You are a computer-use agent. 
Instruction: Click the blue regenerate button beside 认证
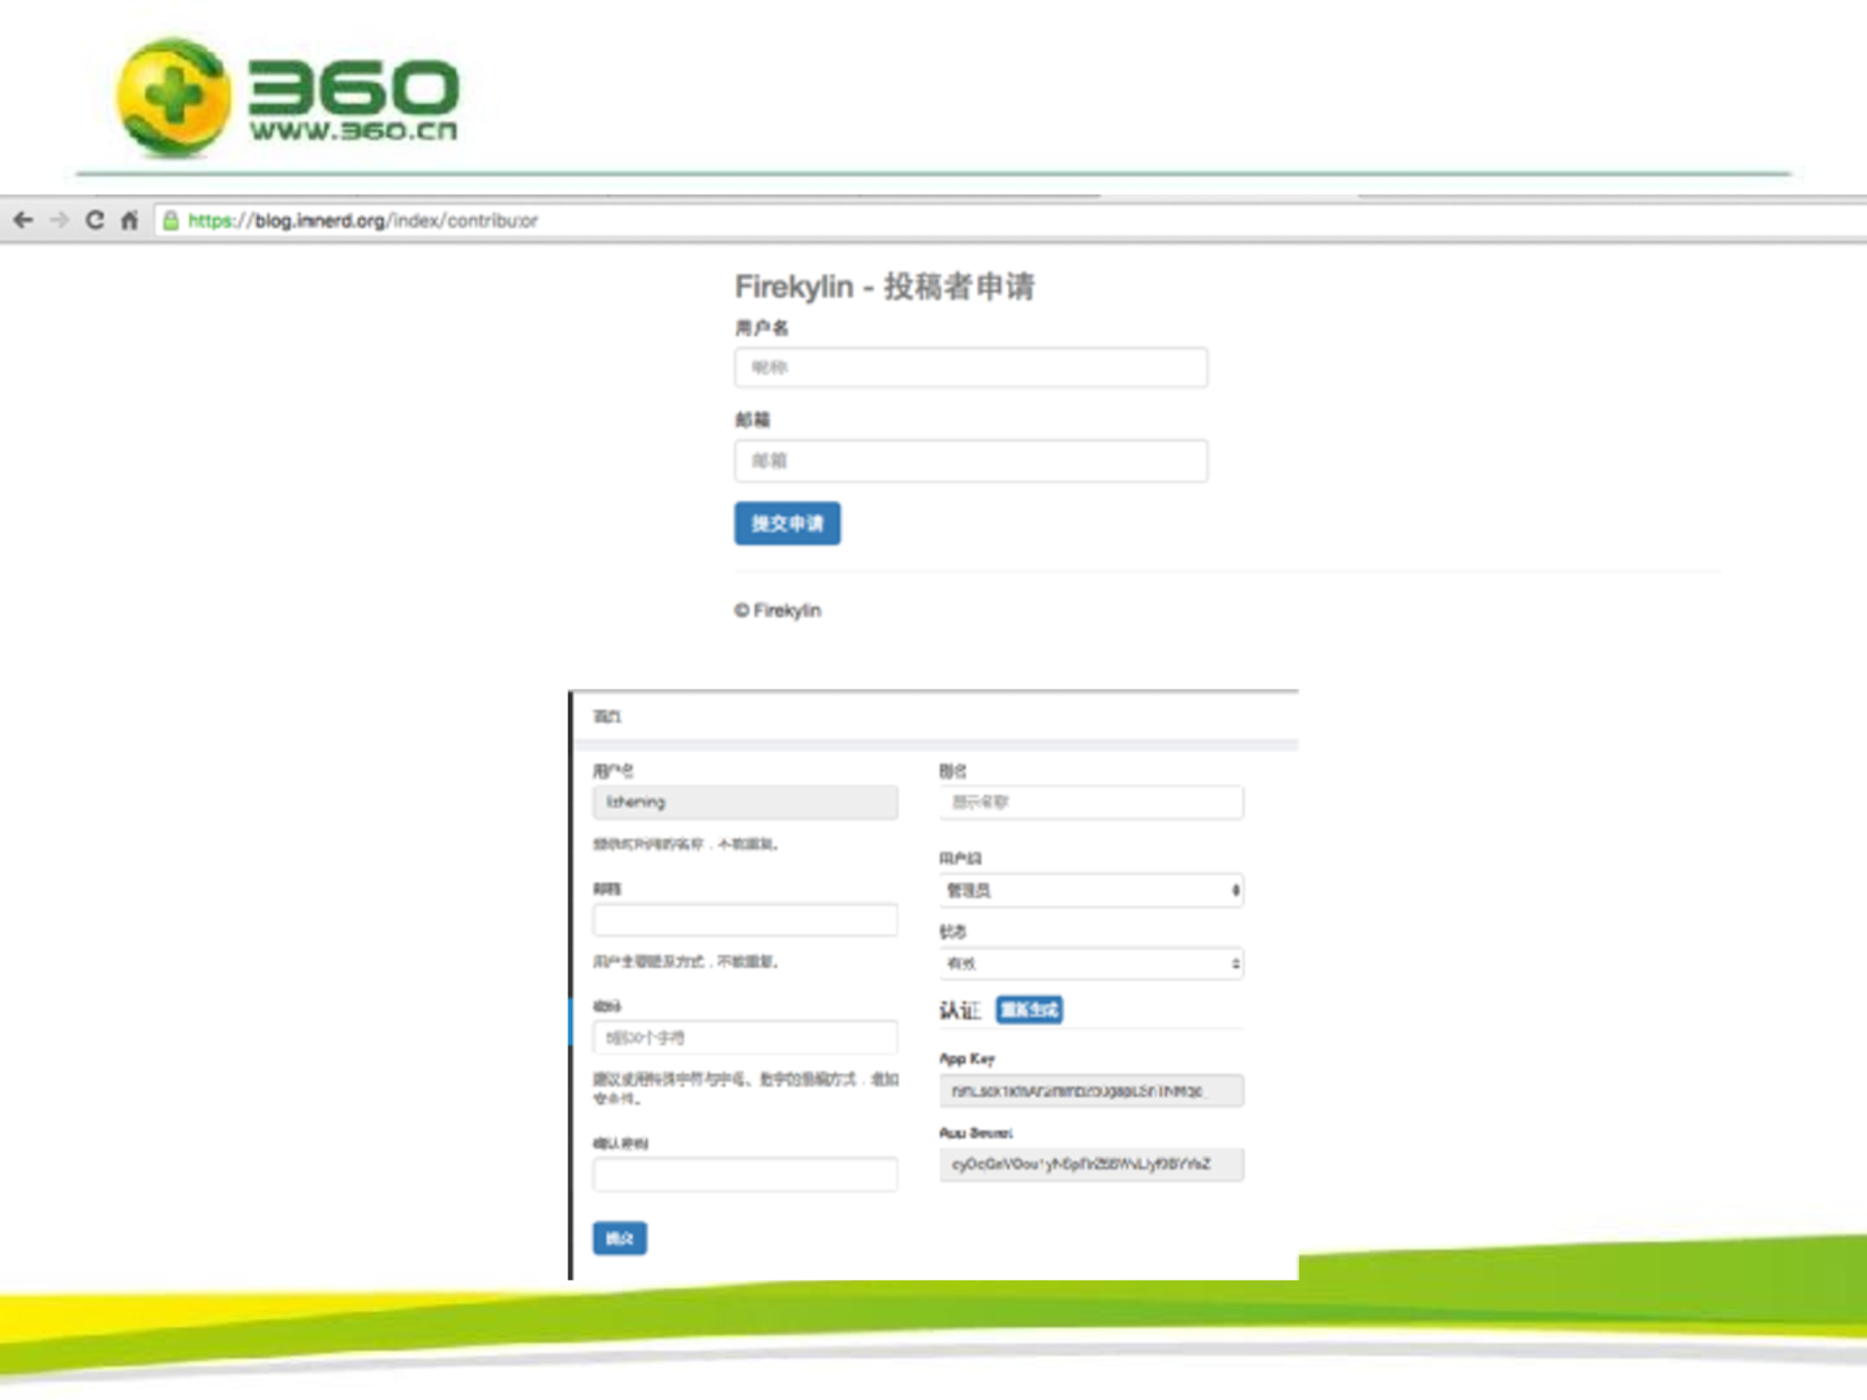[x=1029, y=1010]
